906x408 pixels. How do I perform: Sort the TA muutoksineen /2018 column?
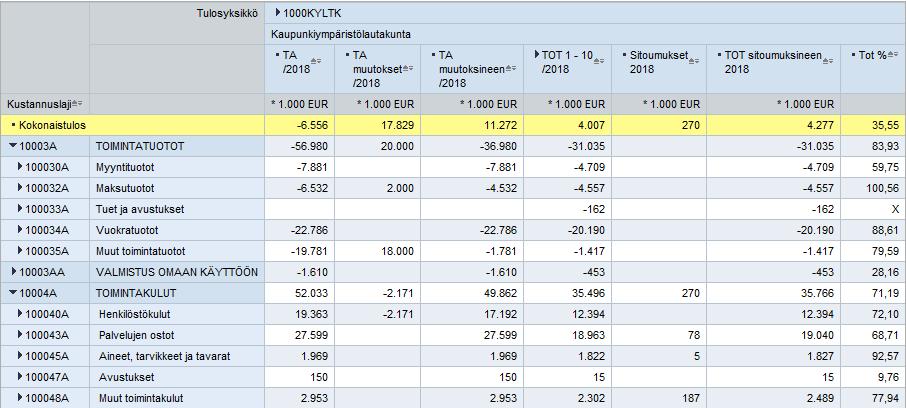click(511, 69)
